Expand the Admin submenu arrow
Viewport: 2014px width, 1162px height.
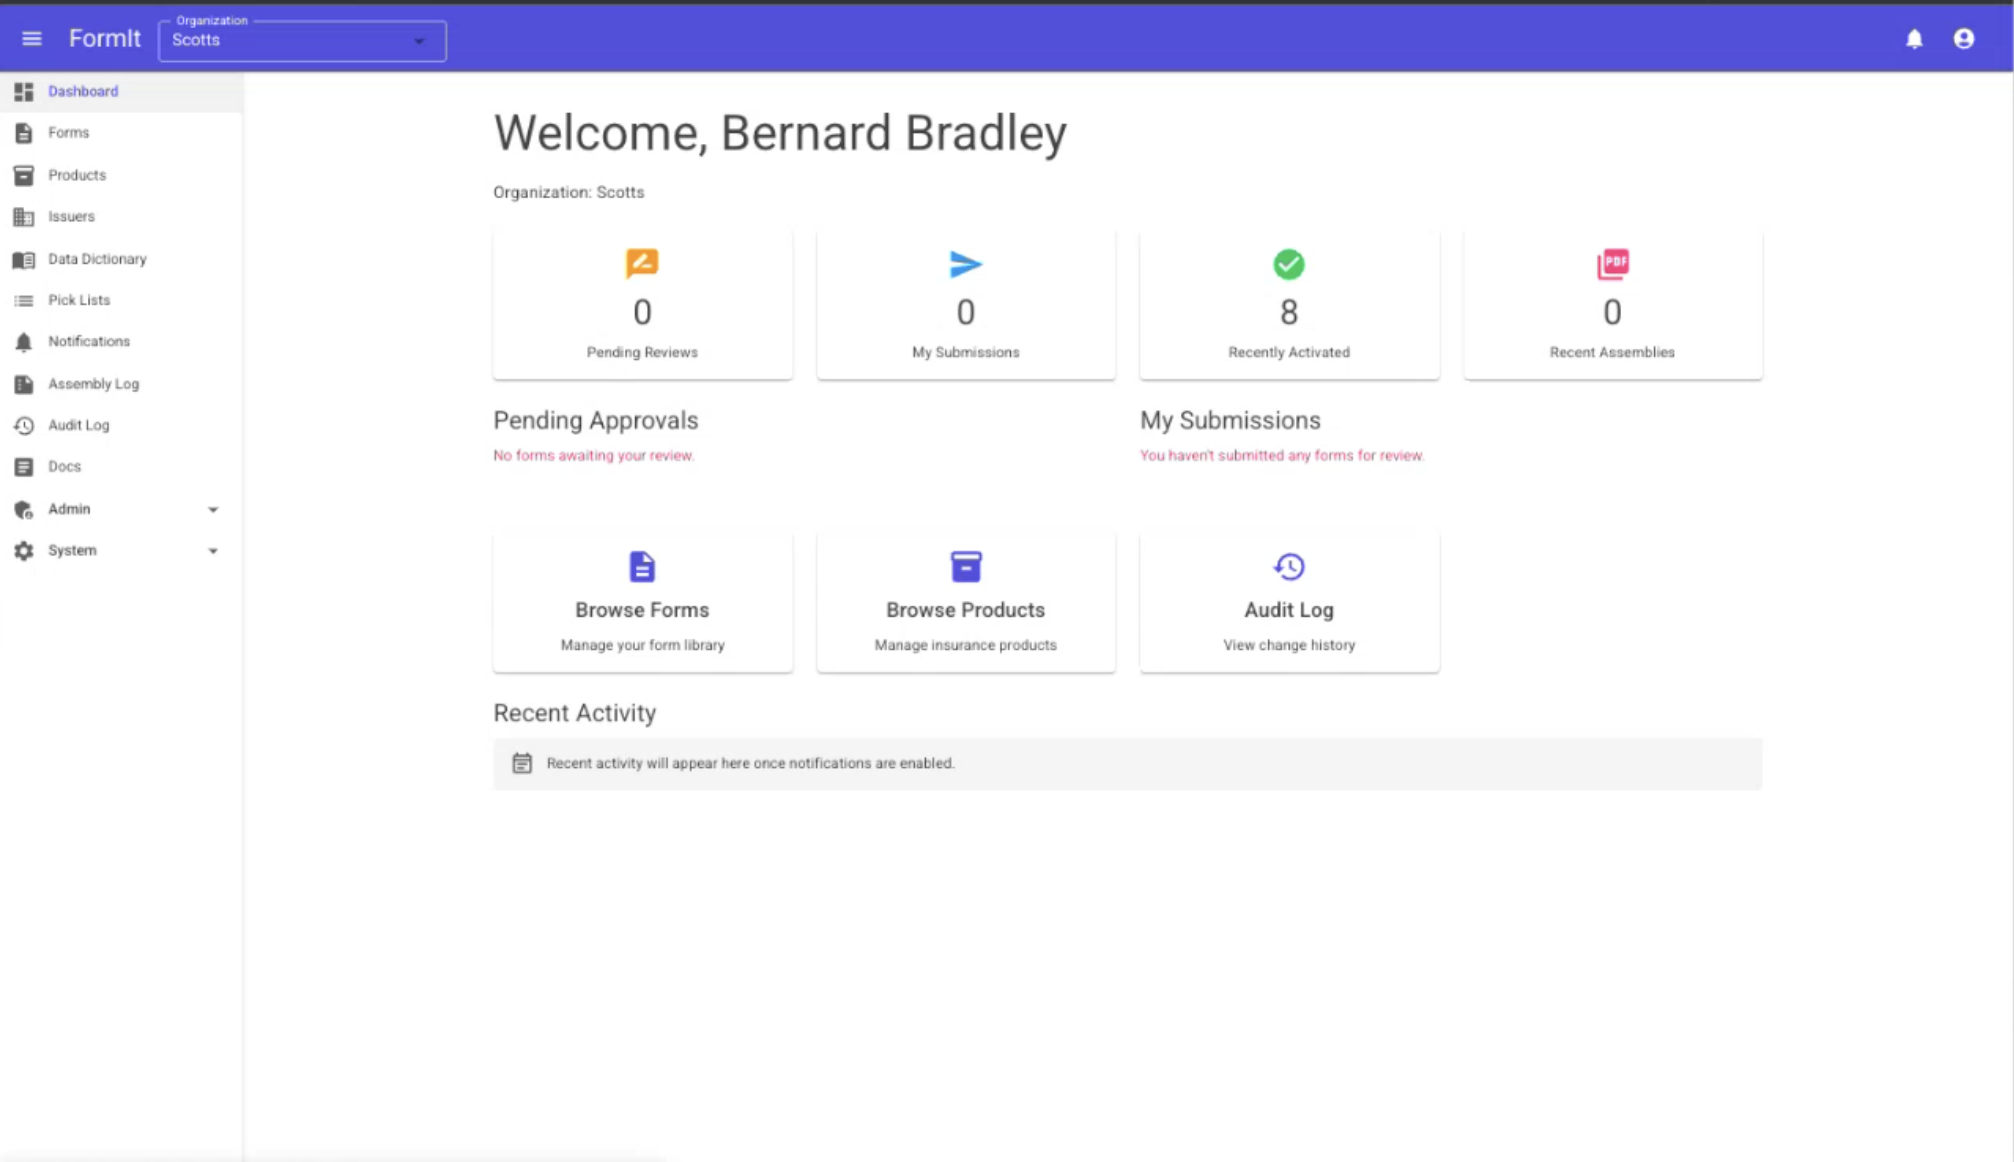(x=213, y=510)
